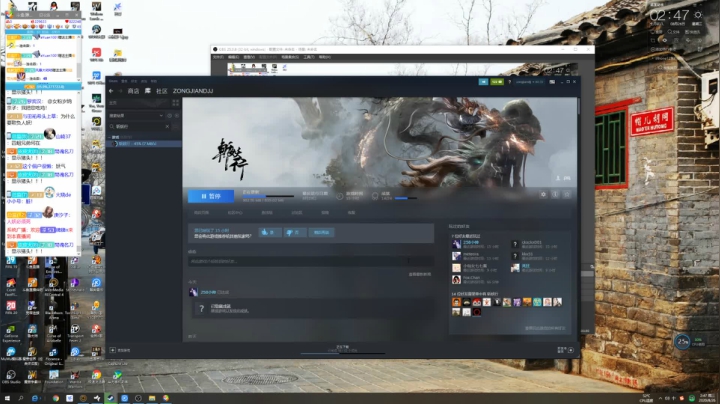Click the achievements progress bar
This screenshot has width=720, height=404.
point(406,198)
